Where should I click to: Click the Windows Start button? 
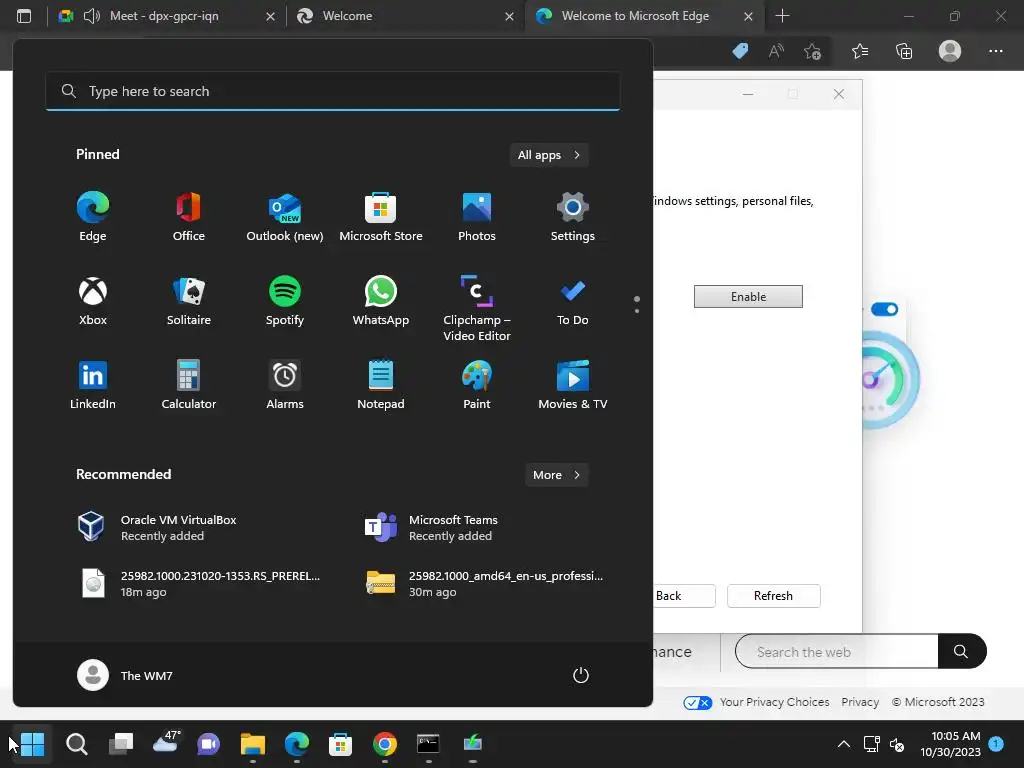32,744
